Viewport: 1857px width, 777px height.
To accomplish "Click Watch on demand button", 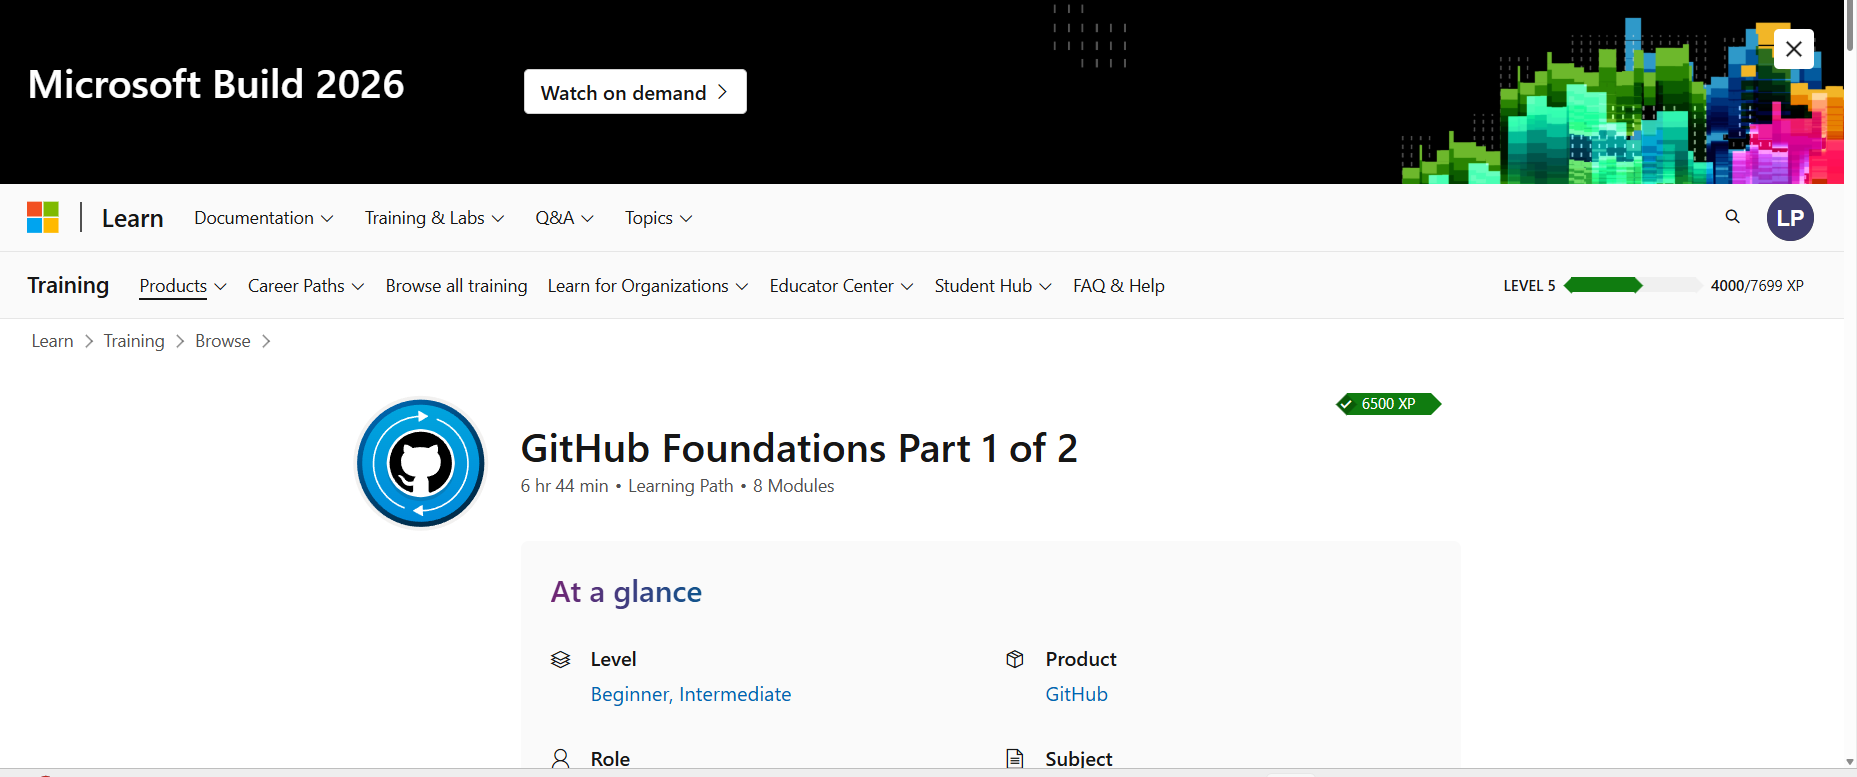I will tap(635, 92).
